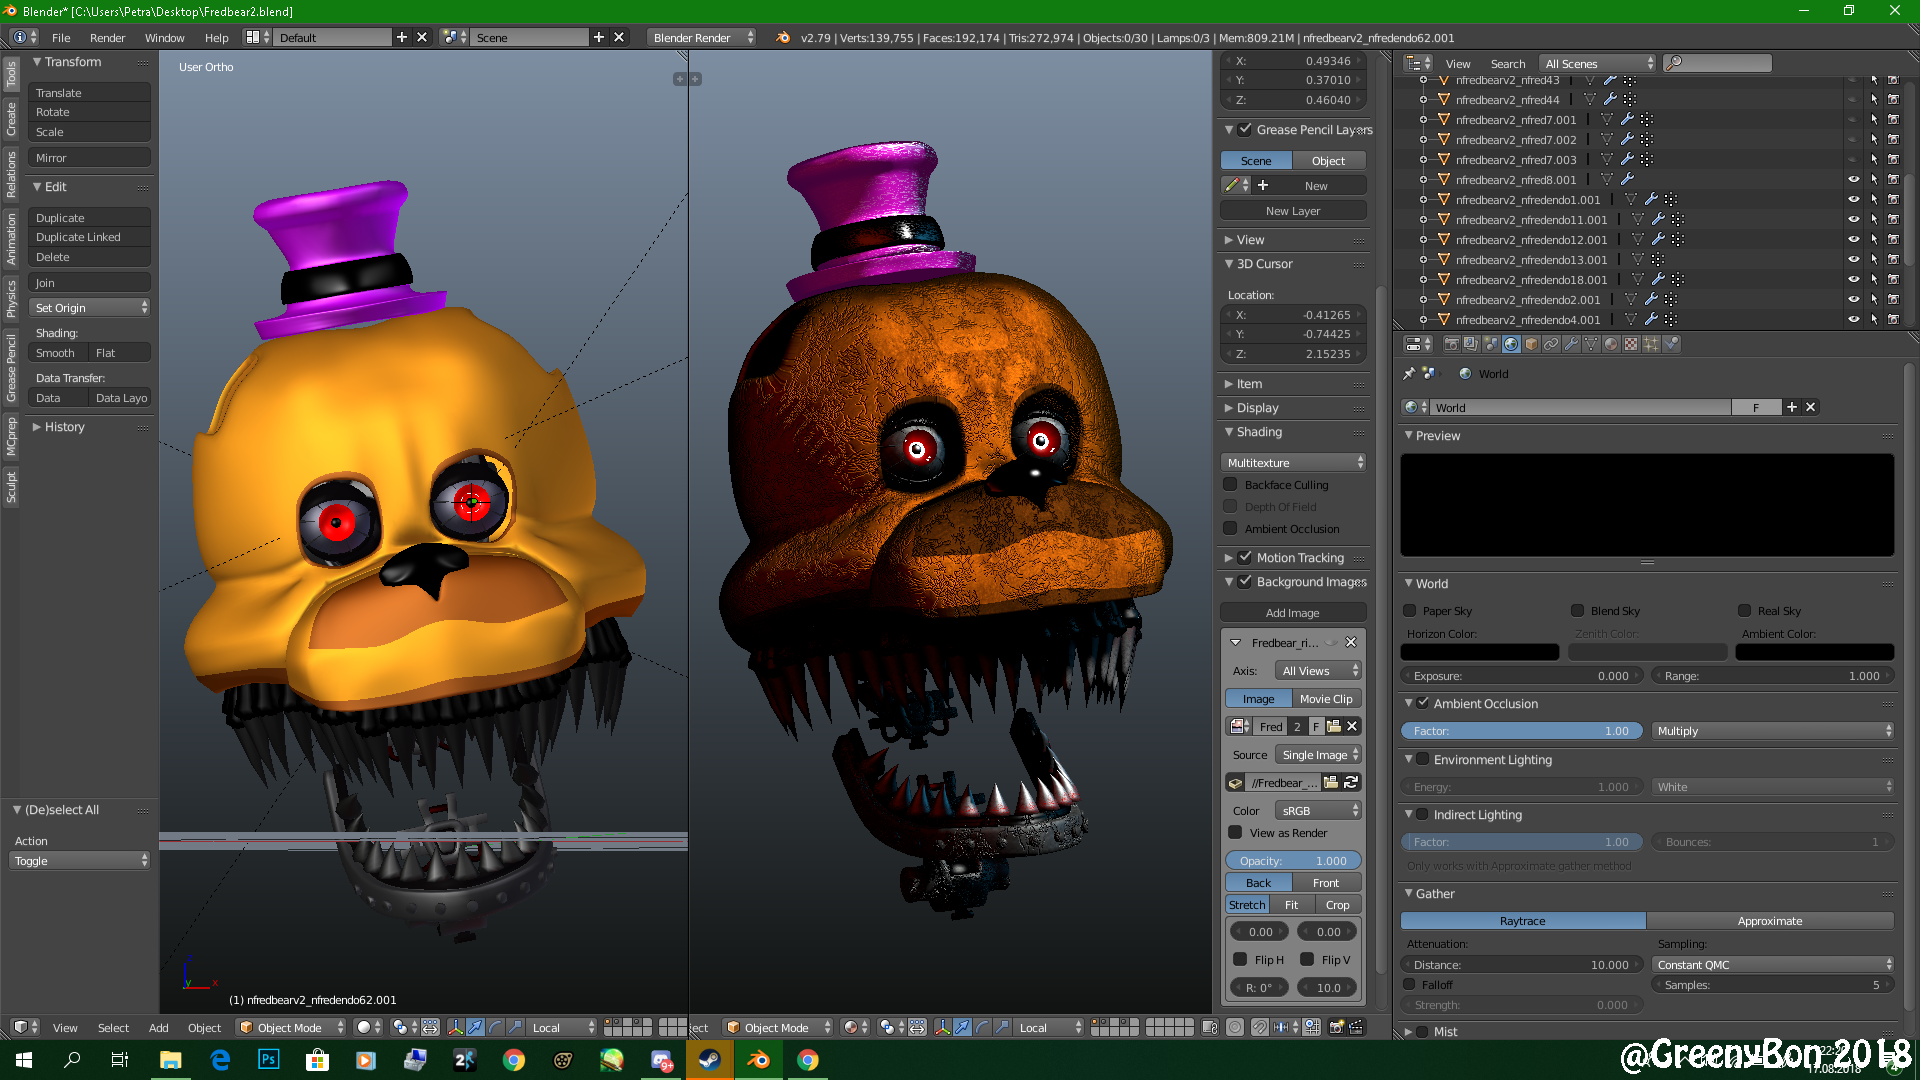1920x1080 pixels.
Task: Toggle the Grease Pencil Layers checkbox
Action: point(1245,130)
